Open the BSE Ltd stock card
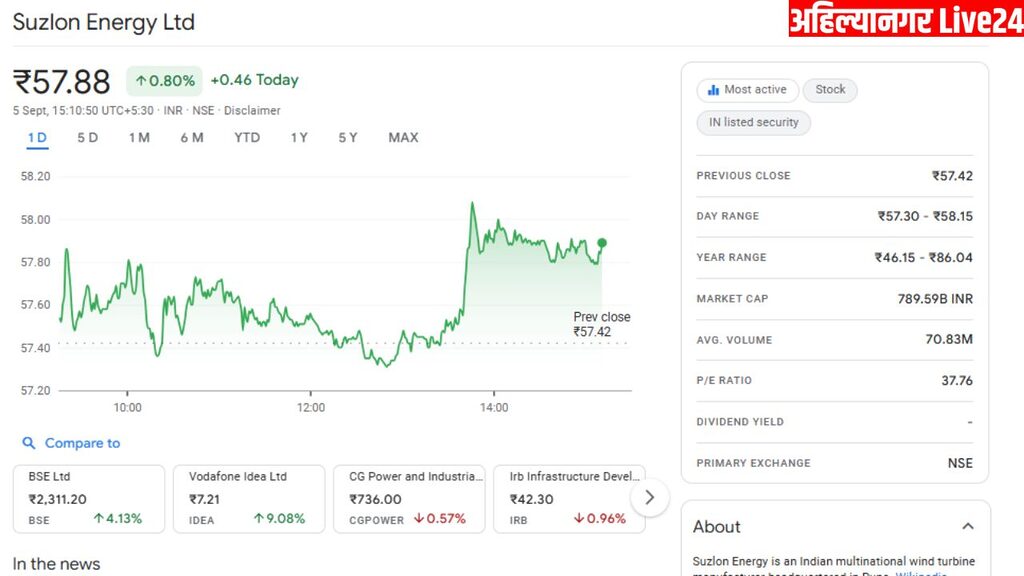The width and height of the screenshot is (1024, 576). click(x=89, y=498)
